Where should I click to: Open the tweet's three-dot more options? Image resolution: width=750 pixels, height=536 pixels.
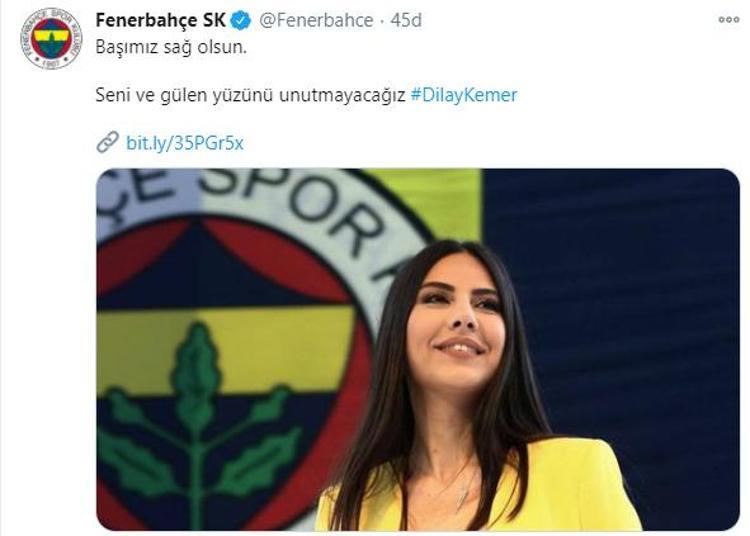(729, 20)
